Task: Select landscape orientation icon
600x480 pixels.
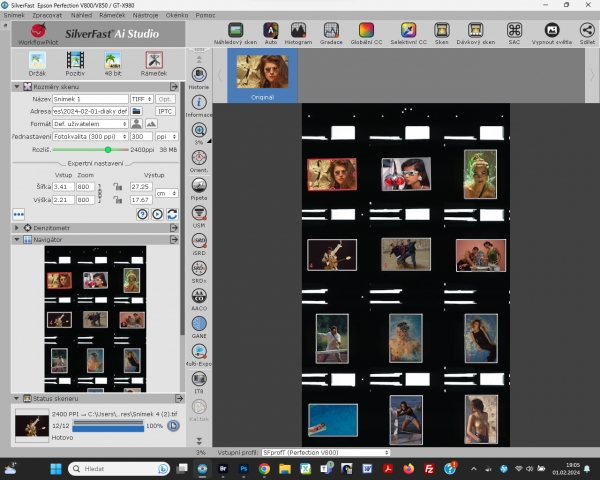Action: 152,124
